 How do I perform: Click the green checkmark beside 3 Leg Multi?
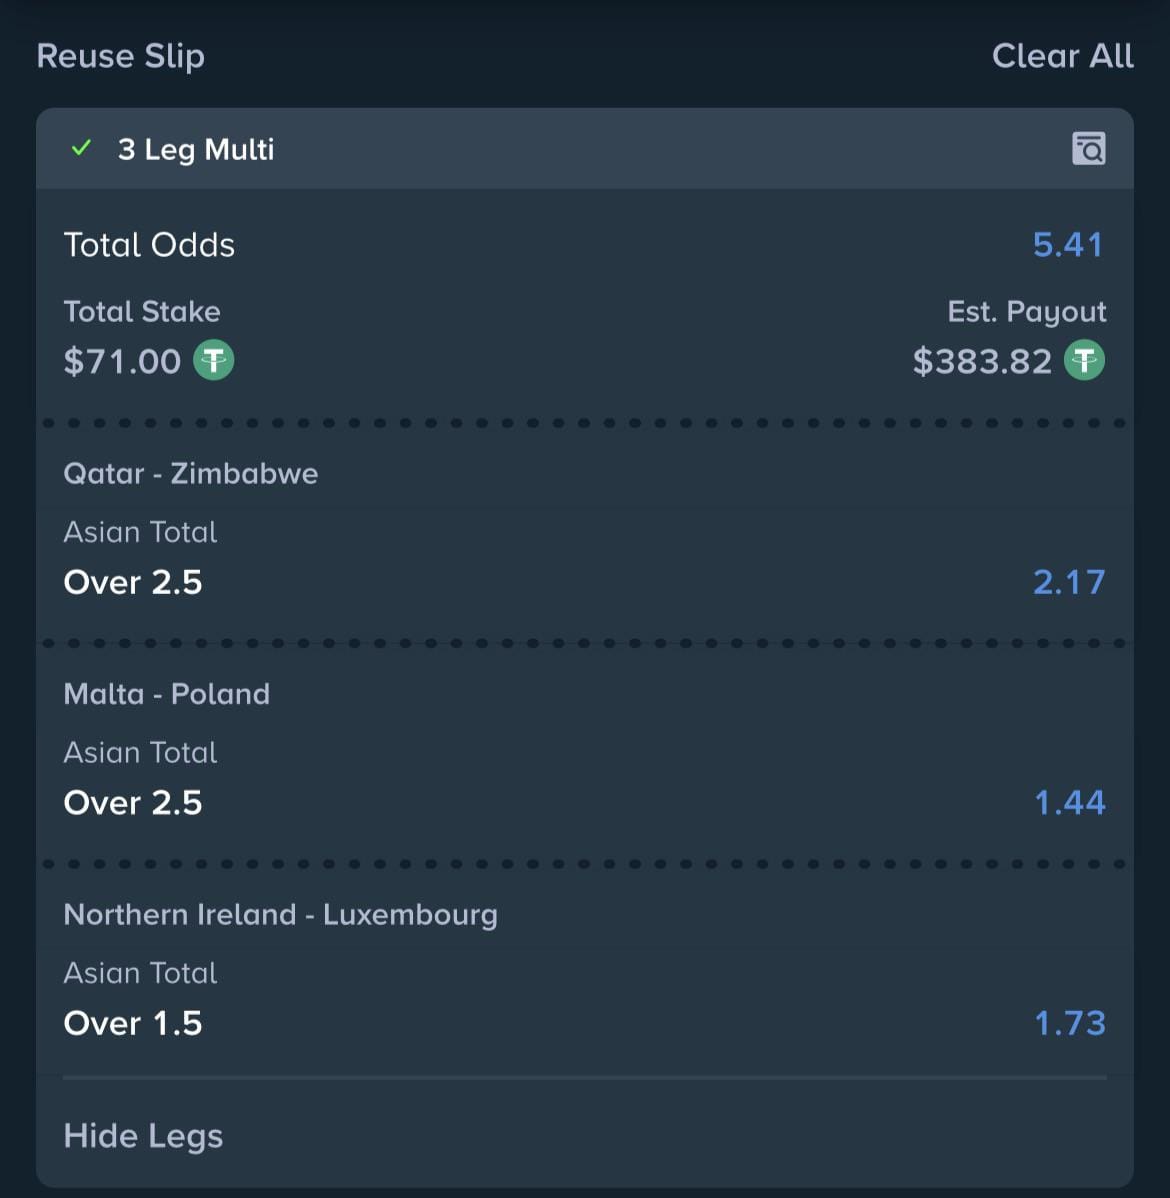82,148
